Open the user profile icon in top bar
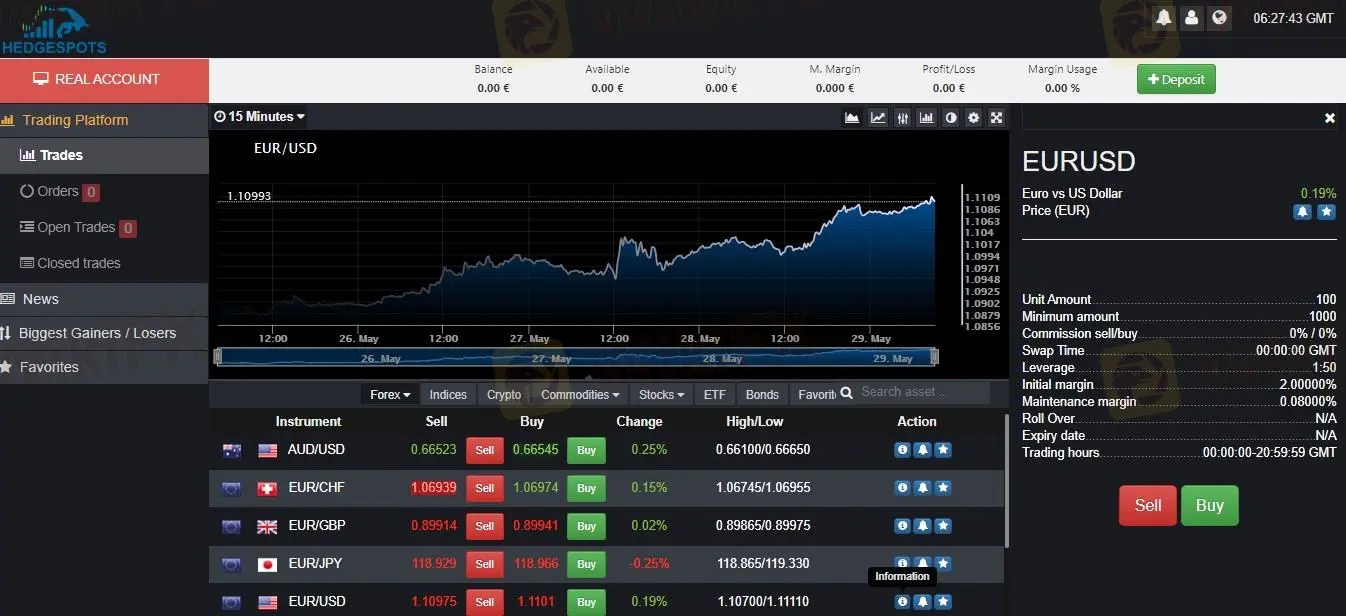Viewport: 1346px width, 616px height. pos(1191,17)
